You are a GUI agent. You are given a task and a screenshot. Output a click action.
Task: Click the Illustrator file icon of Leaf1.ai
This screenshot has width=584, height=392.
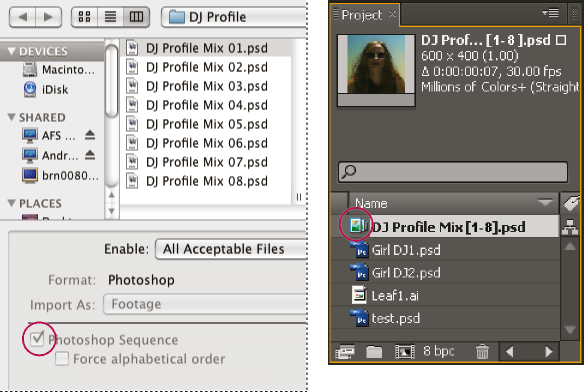[x=359, y=295]
